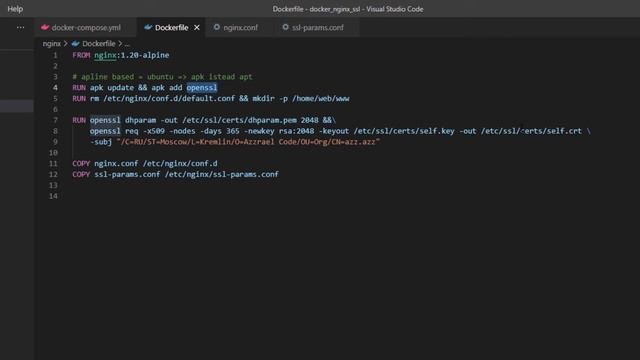Click the Dockerfile whale icon in tab

point(148,27)
